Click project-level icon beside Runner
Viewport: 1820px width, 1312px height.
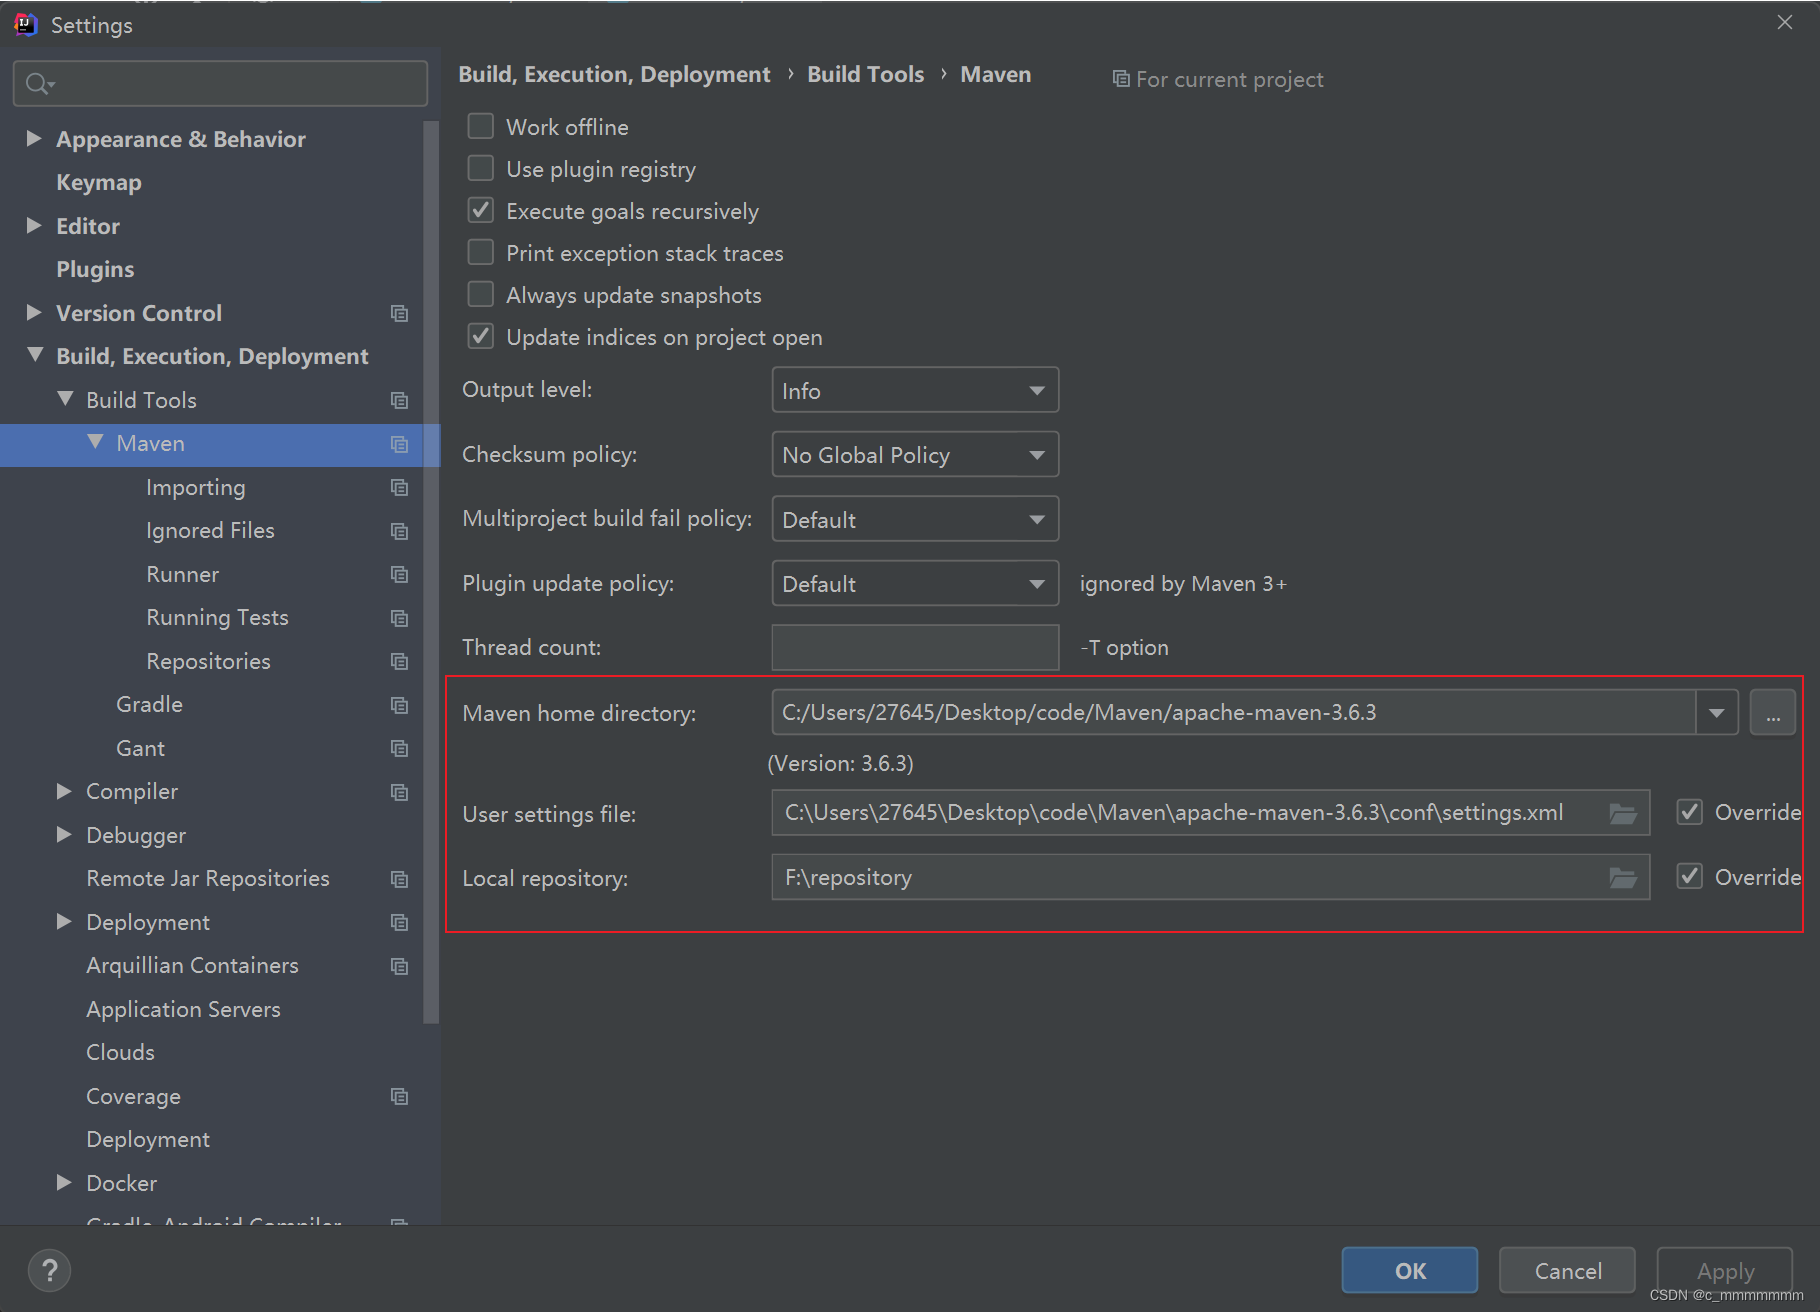click(400, 575)
